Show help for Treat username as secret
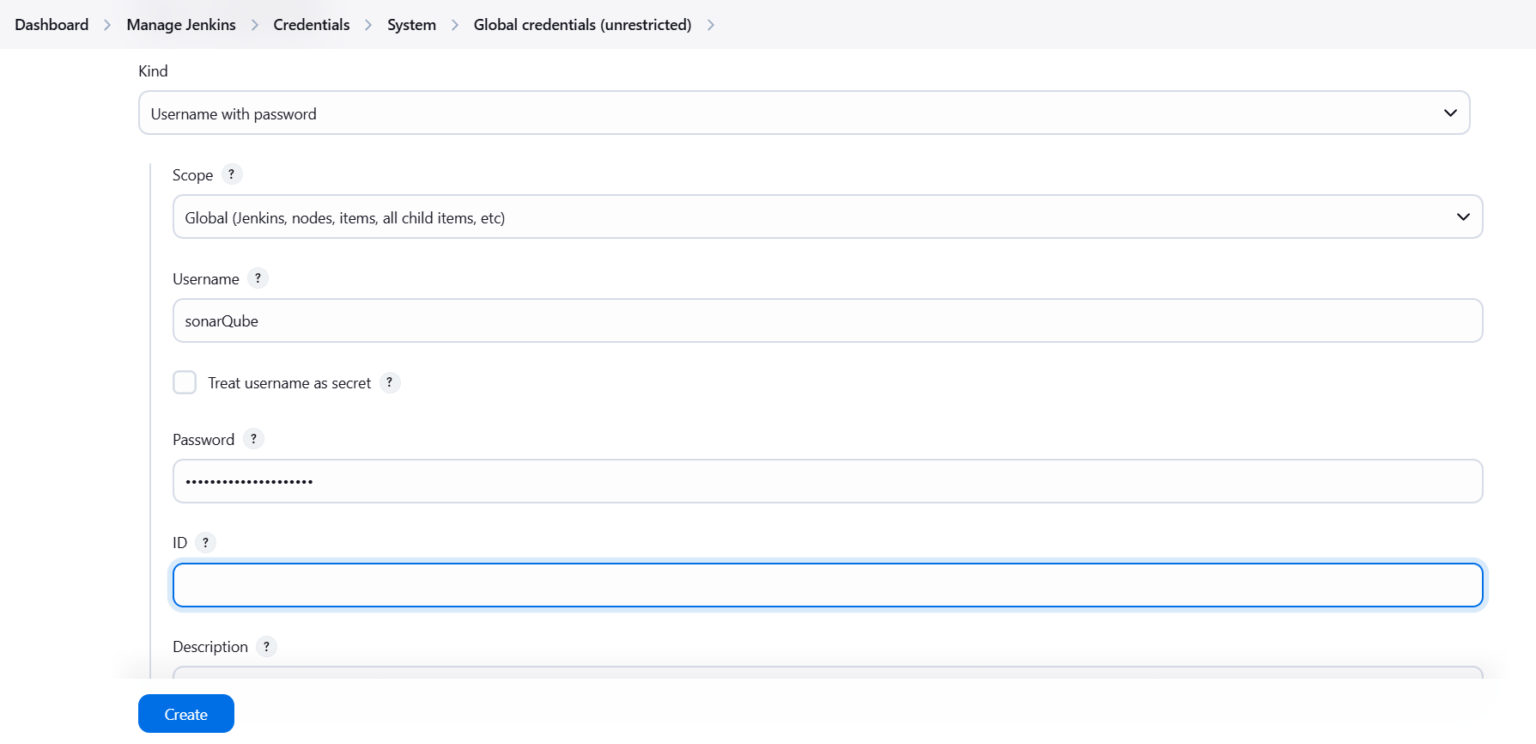Viewport: 1536px width, 744px height. click(x=389, y=382)
